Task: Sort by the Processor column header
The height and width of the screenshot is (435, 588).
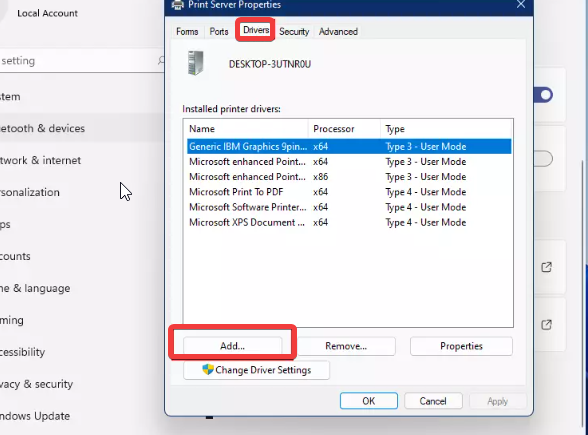Action: 344,129
